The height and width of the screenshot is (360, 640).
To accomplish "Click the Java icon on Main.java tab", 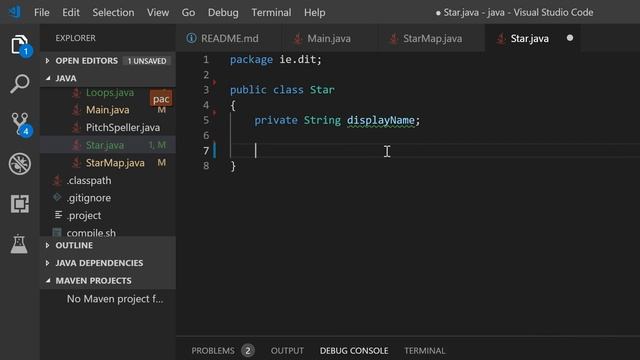I will [298, 39].
